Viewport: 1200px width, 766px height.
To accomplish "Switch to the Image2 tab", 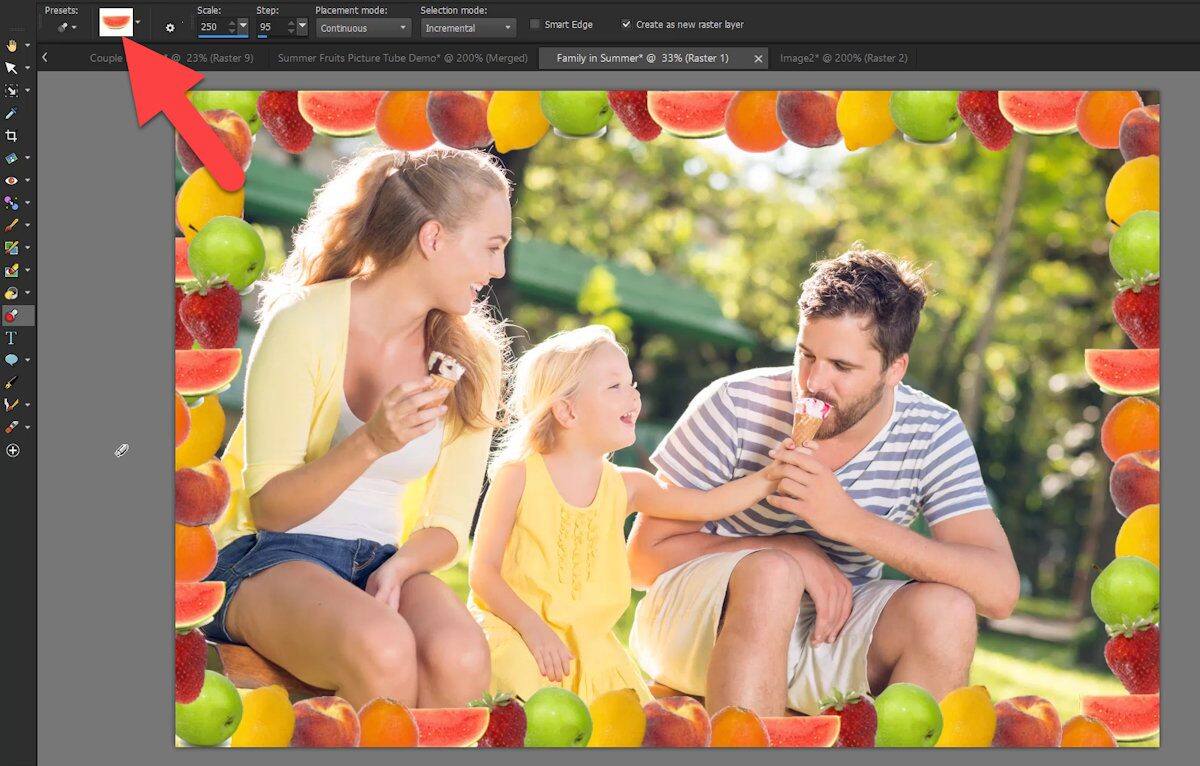I will coord(845,58).
